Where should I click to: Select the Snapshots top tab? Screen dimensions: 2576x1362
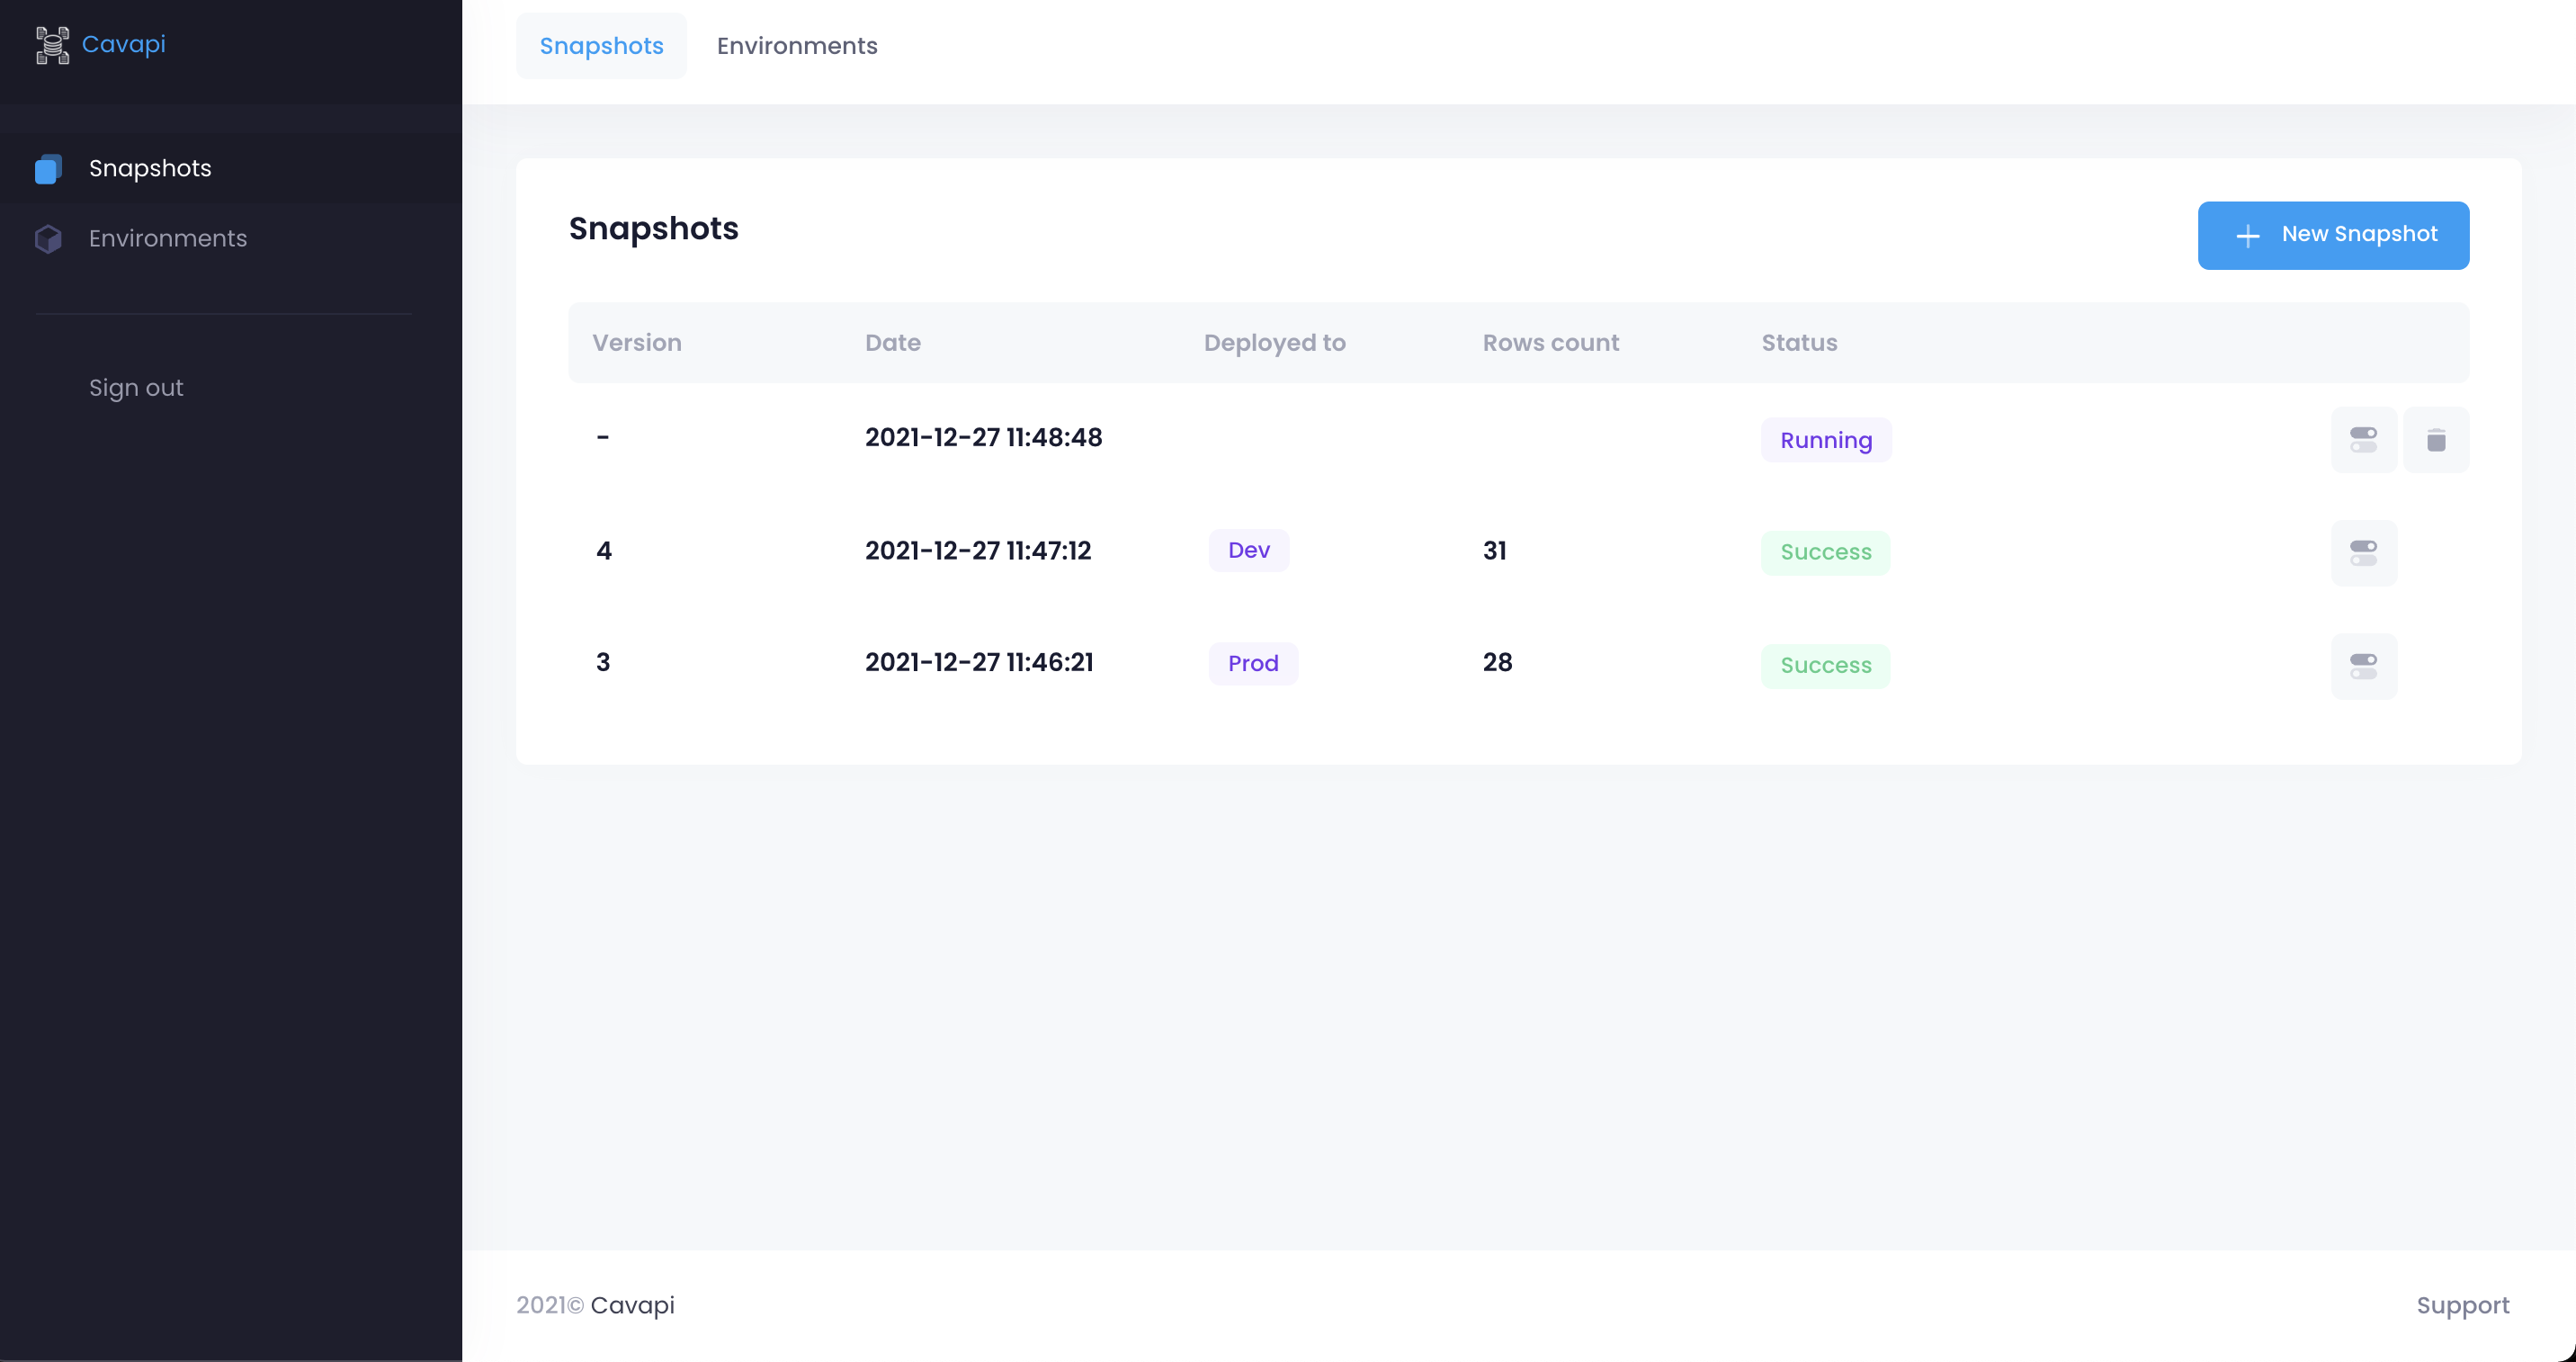[601, 46]
